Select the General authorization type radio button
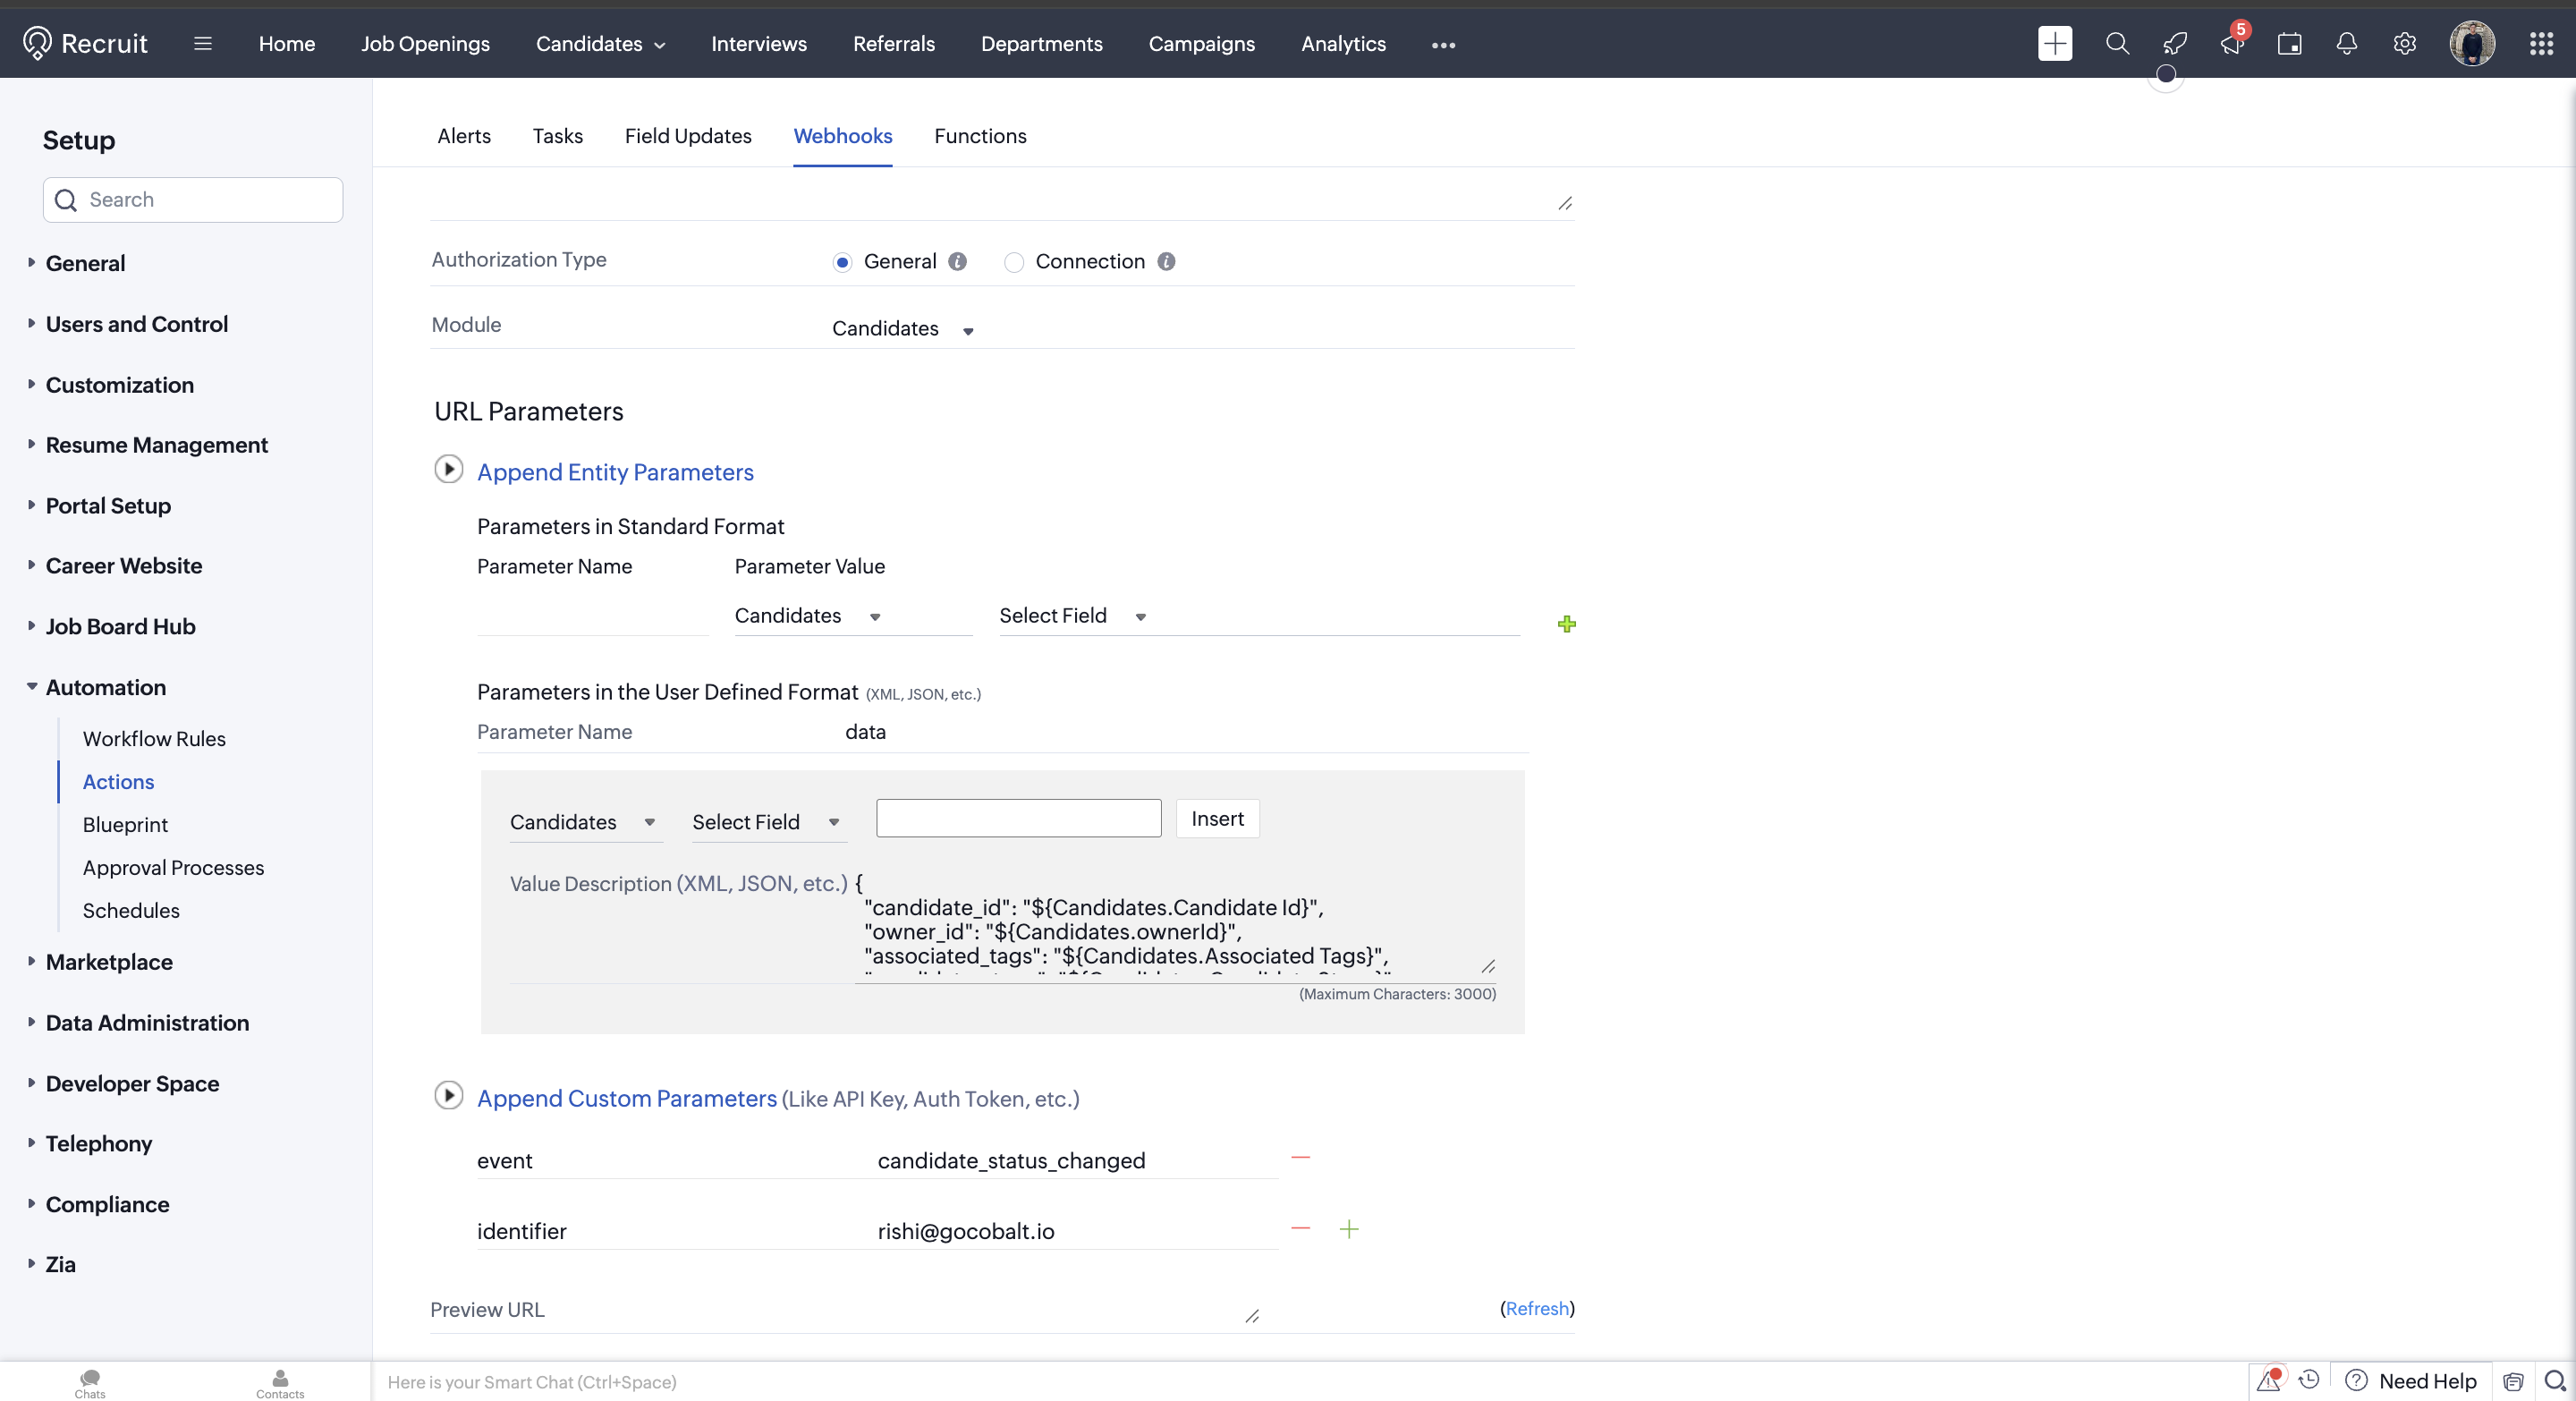 click(842, 262)
